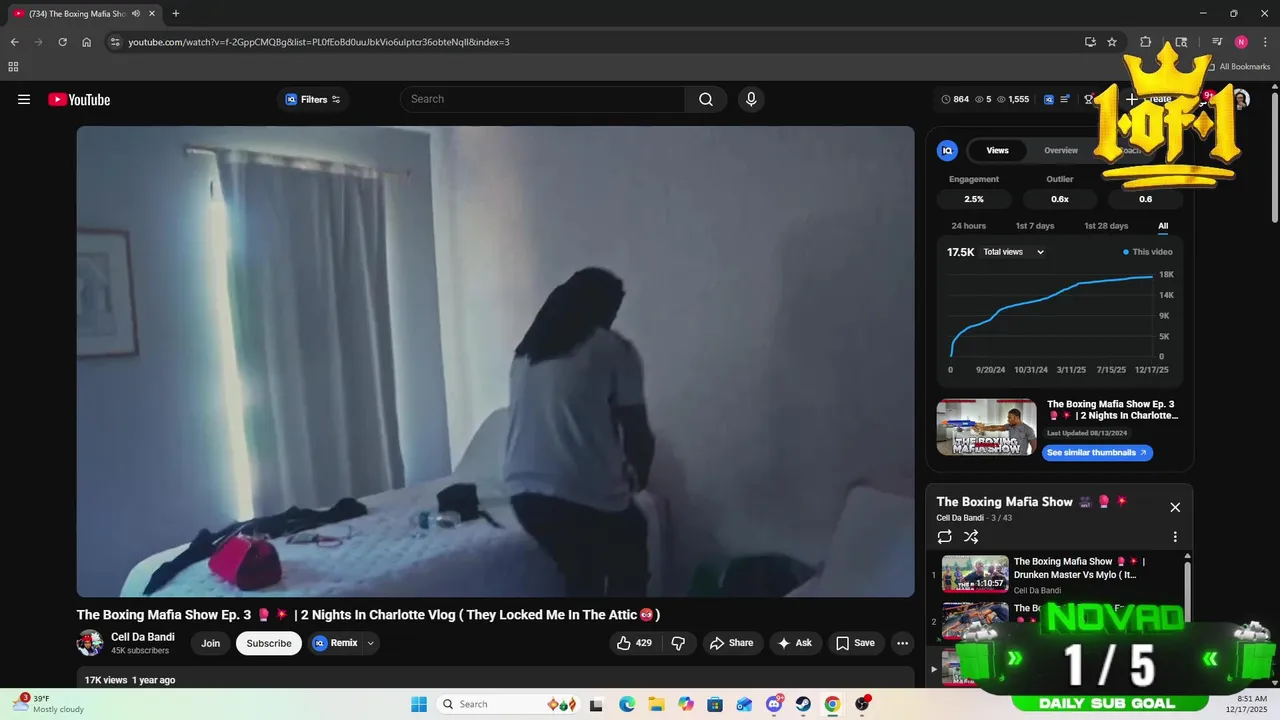Click the Outlier 0.6x value pill
The height and width of the screenshot is (720, 1280).
point(1060,199)
